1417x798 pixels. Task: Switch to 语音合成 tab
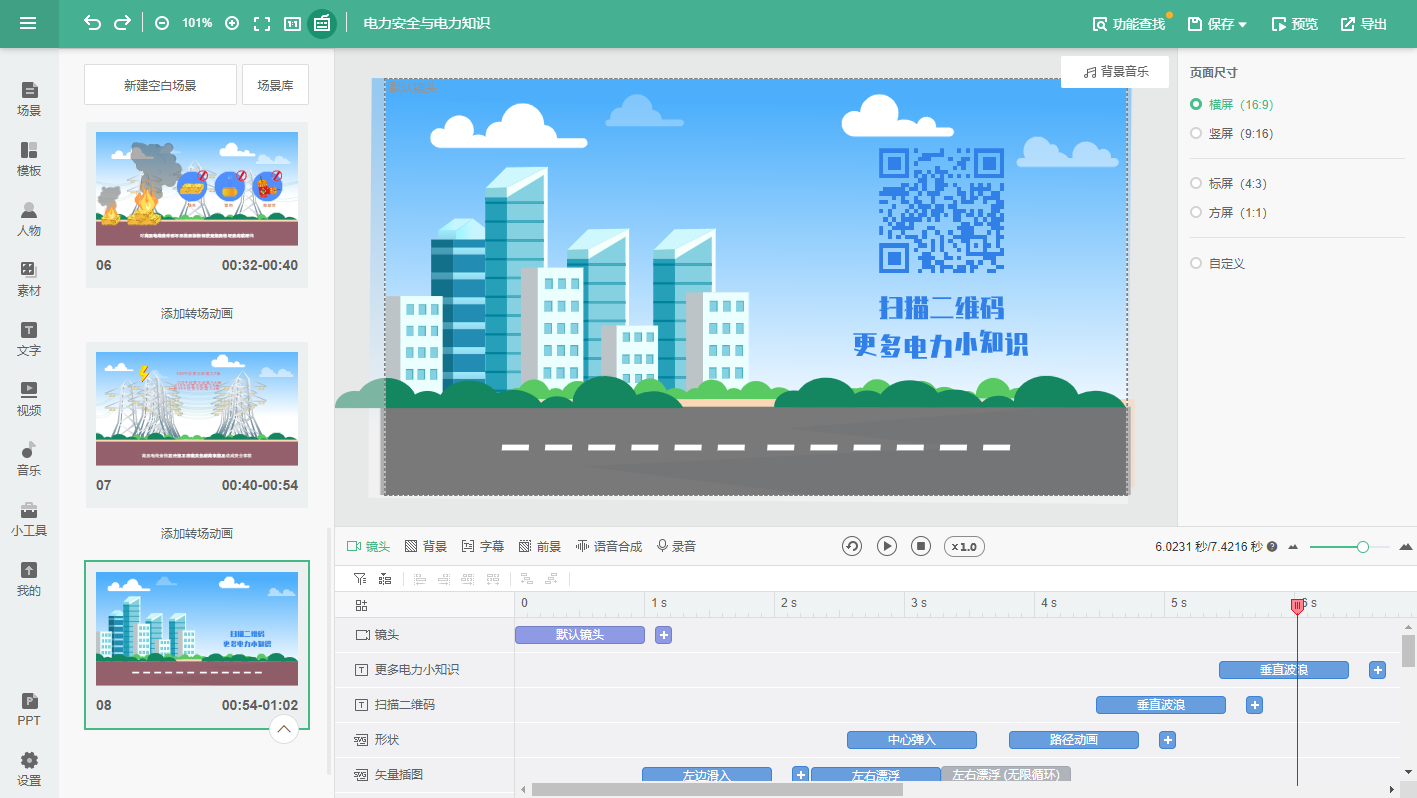pos(609,546)
